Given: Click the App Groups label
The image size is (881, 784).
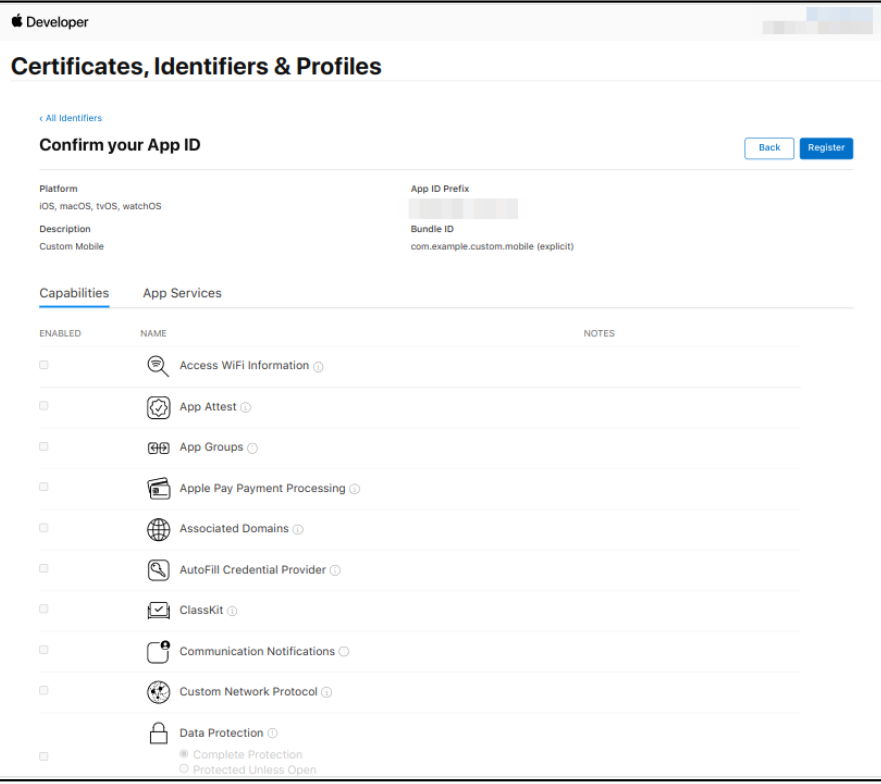Looking at the screenshot, I should [x=211, y=447].
